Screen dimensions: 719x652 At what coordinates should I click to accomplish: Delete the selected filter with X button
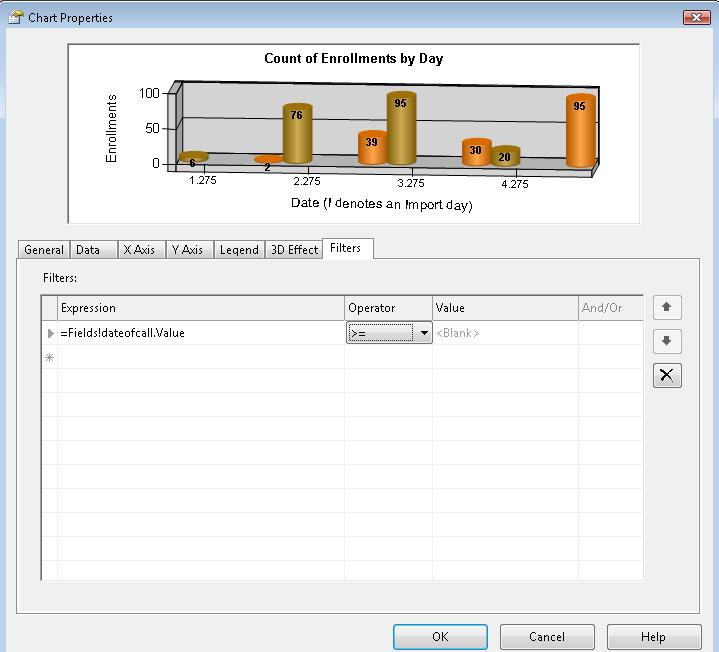coord(666,375)
